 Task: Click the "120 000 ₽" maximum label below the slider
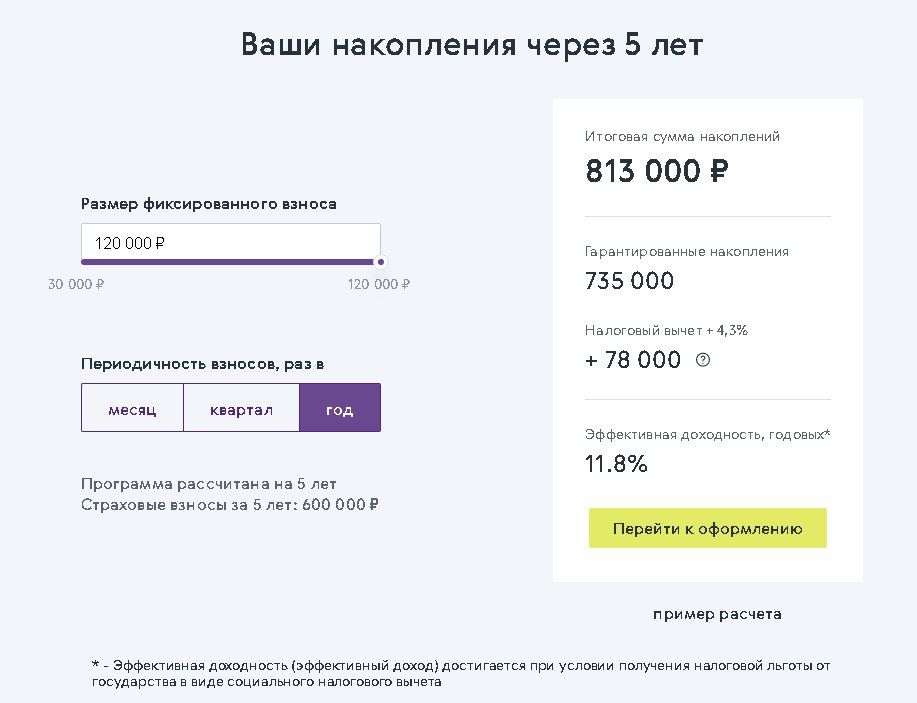click(378, 284)
